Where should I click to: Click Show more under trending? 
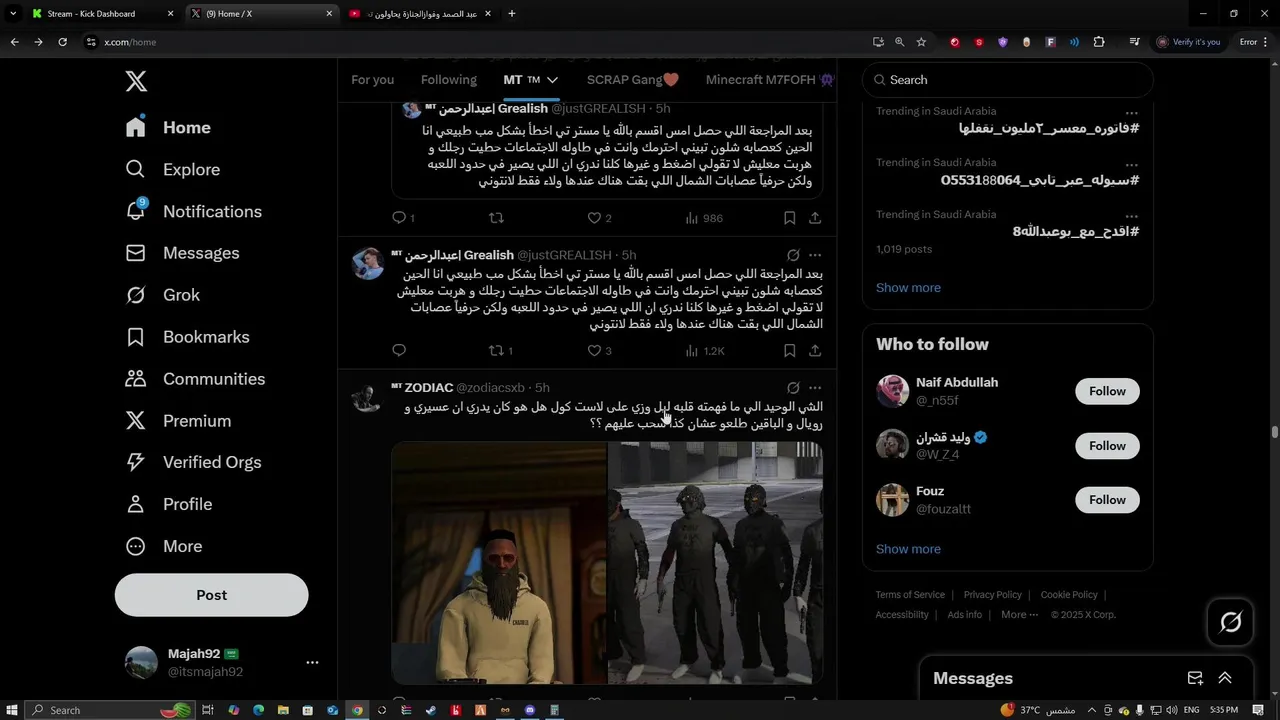tap(908, 288)
